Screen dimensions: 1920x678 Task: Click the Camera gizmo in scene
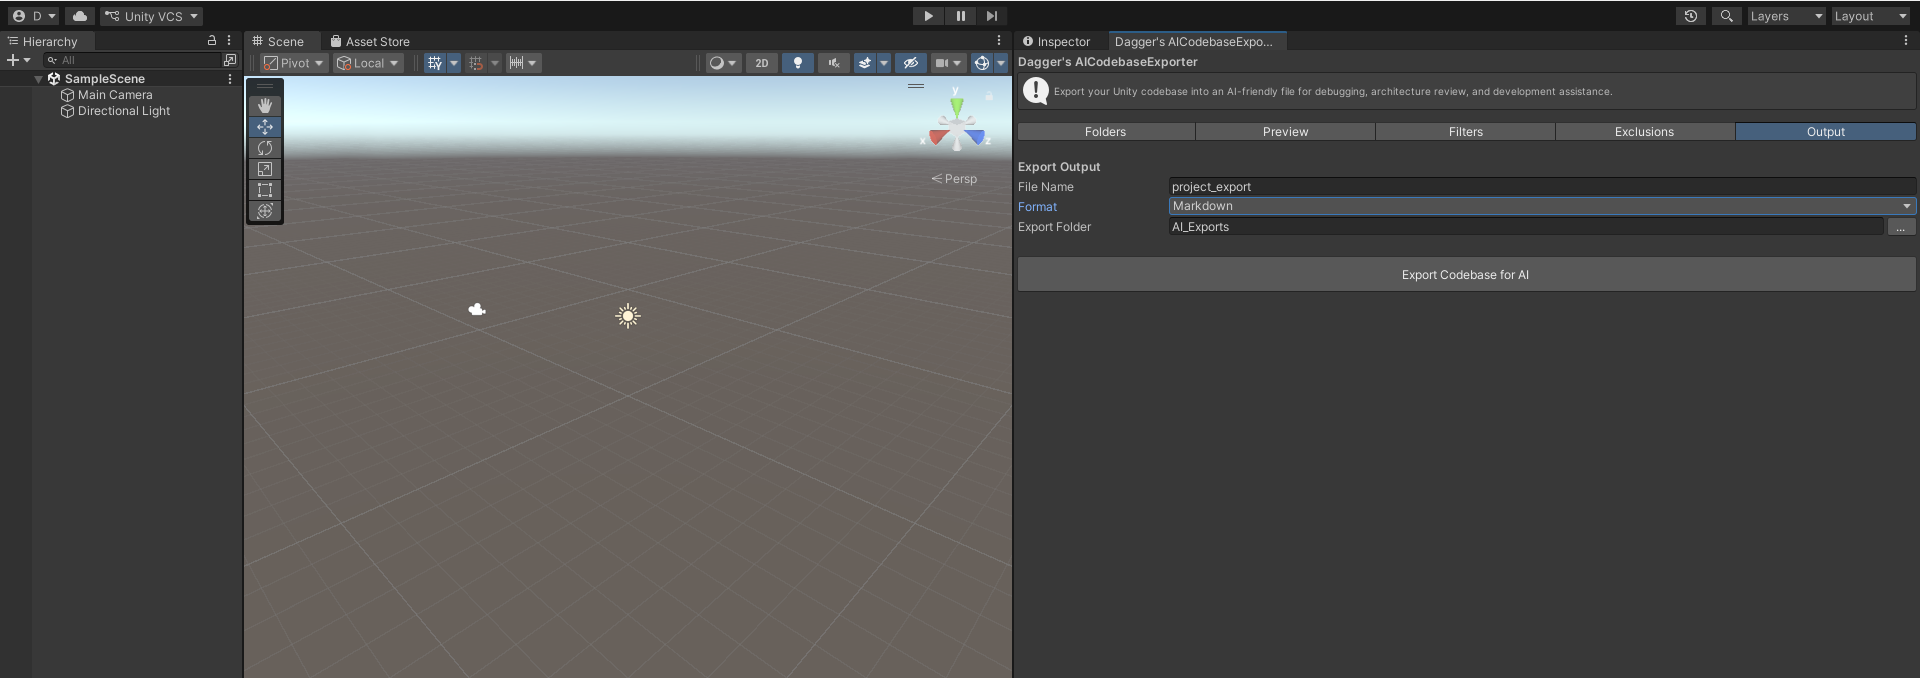pyautogui.click(x=477, y=310)
